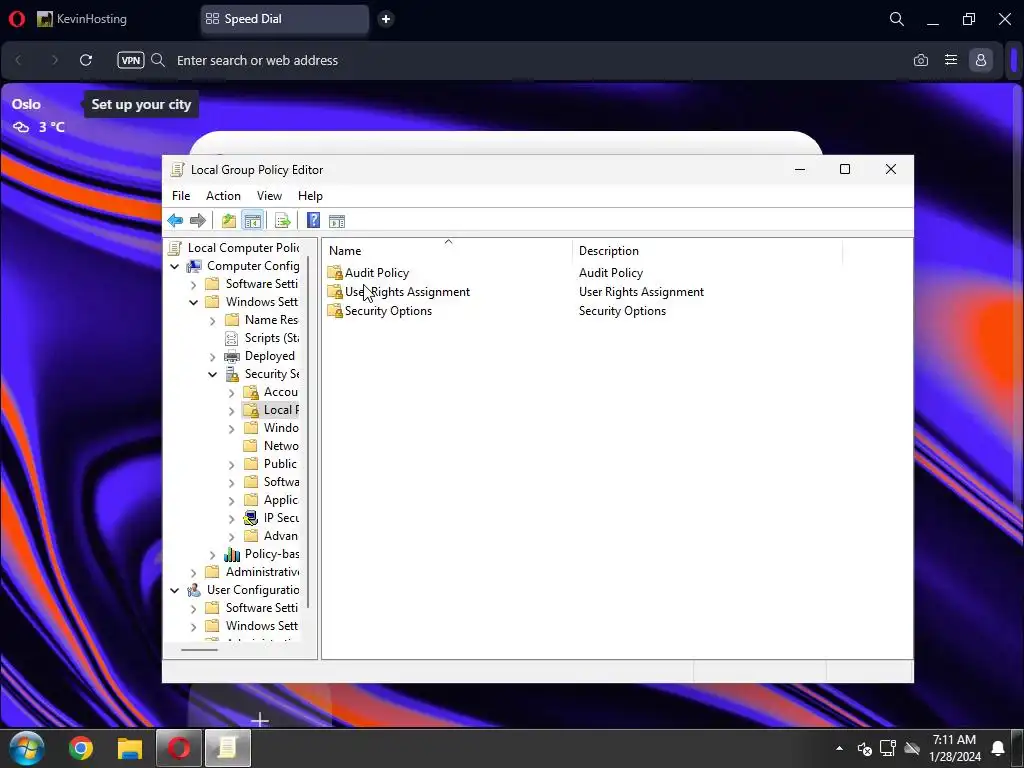1024x768 pixels.
Task: Click the Opera profile account icon
Action: click(981, 60)
